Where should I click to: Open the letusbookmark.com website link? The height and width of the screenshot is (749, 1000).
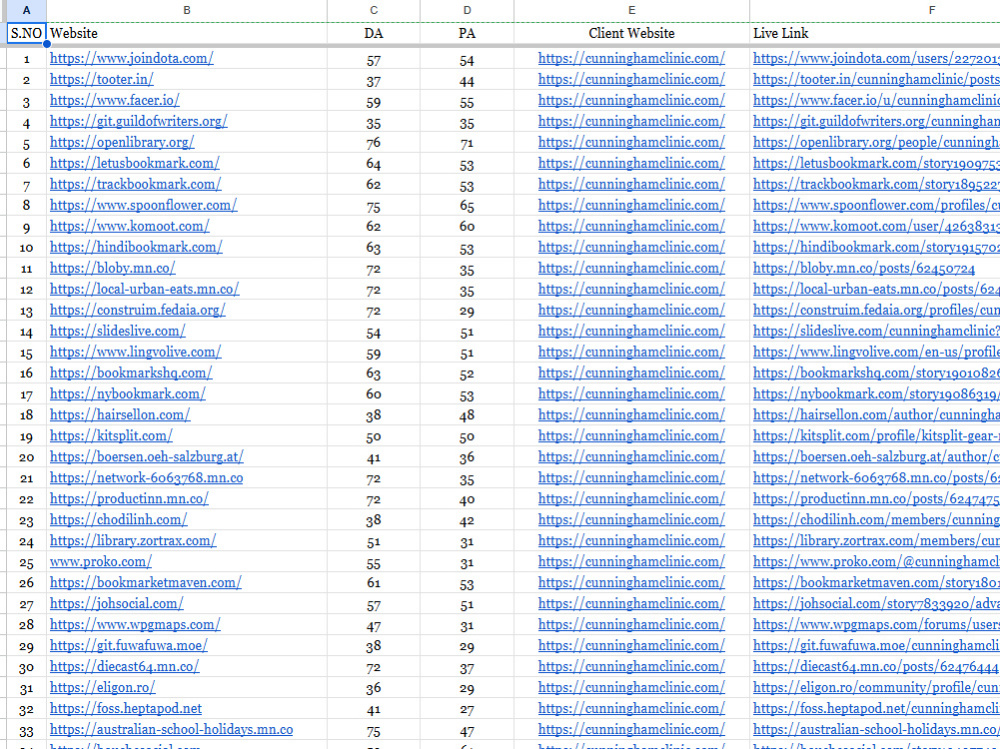135,163
